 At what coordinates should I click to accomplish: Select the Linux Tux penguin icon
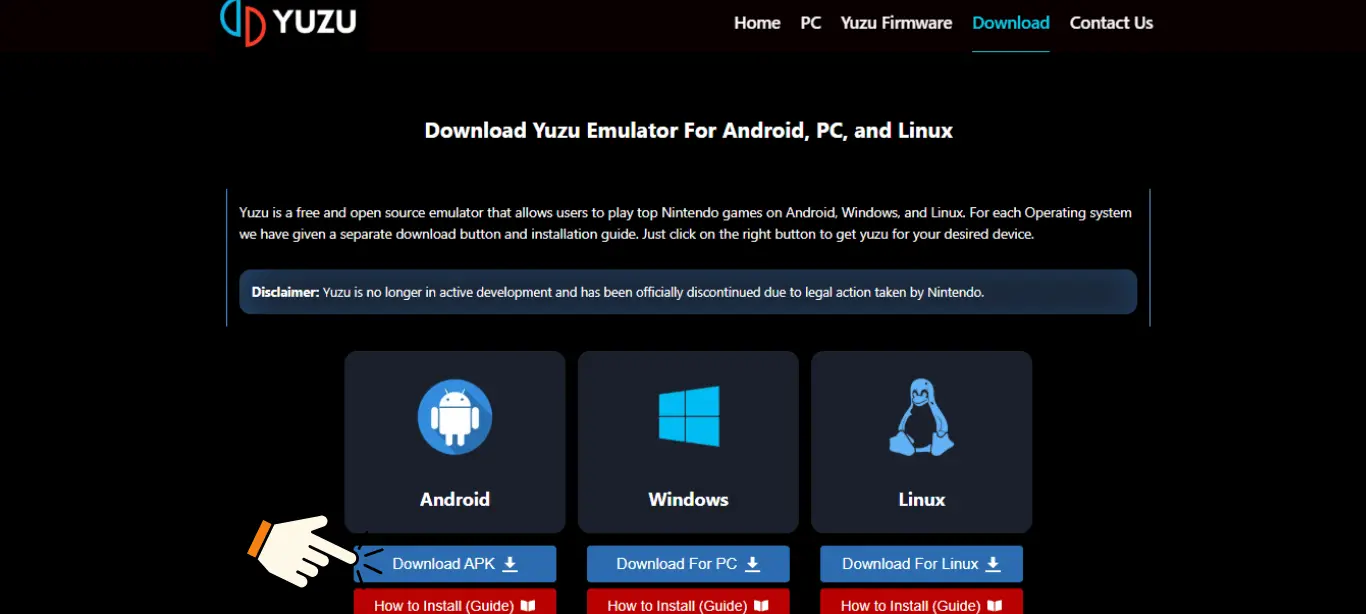(x=921, y=417)
